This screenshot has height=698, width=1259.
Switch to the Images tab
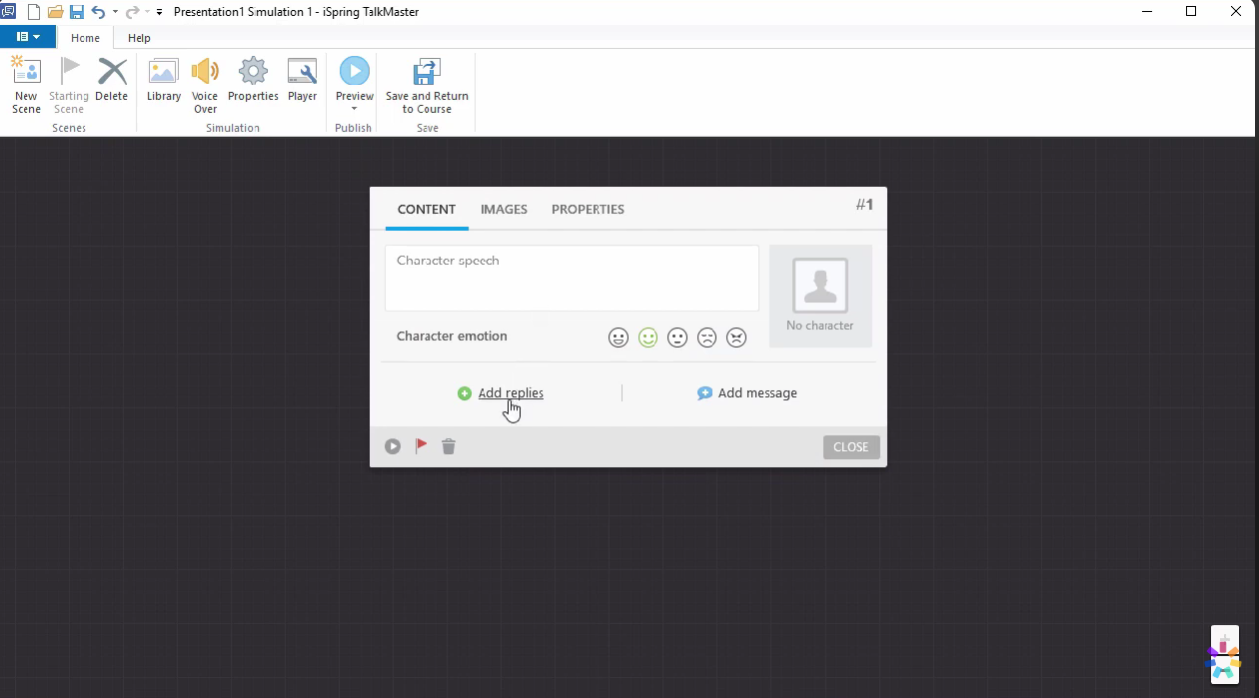[503, 209]
